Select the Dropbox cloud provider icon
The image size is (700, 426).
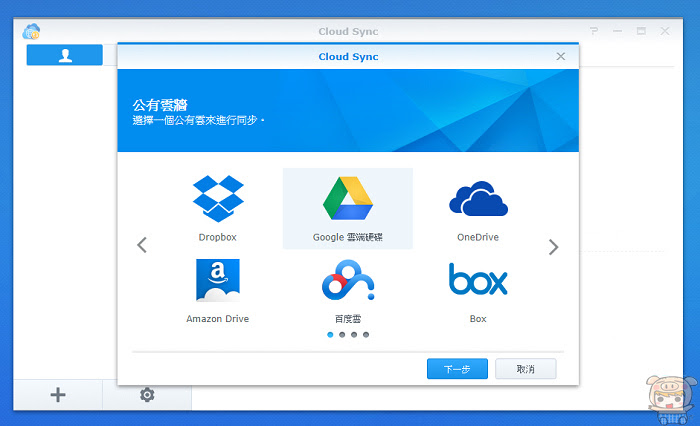tap(218, 199)
